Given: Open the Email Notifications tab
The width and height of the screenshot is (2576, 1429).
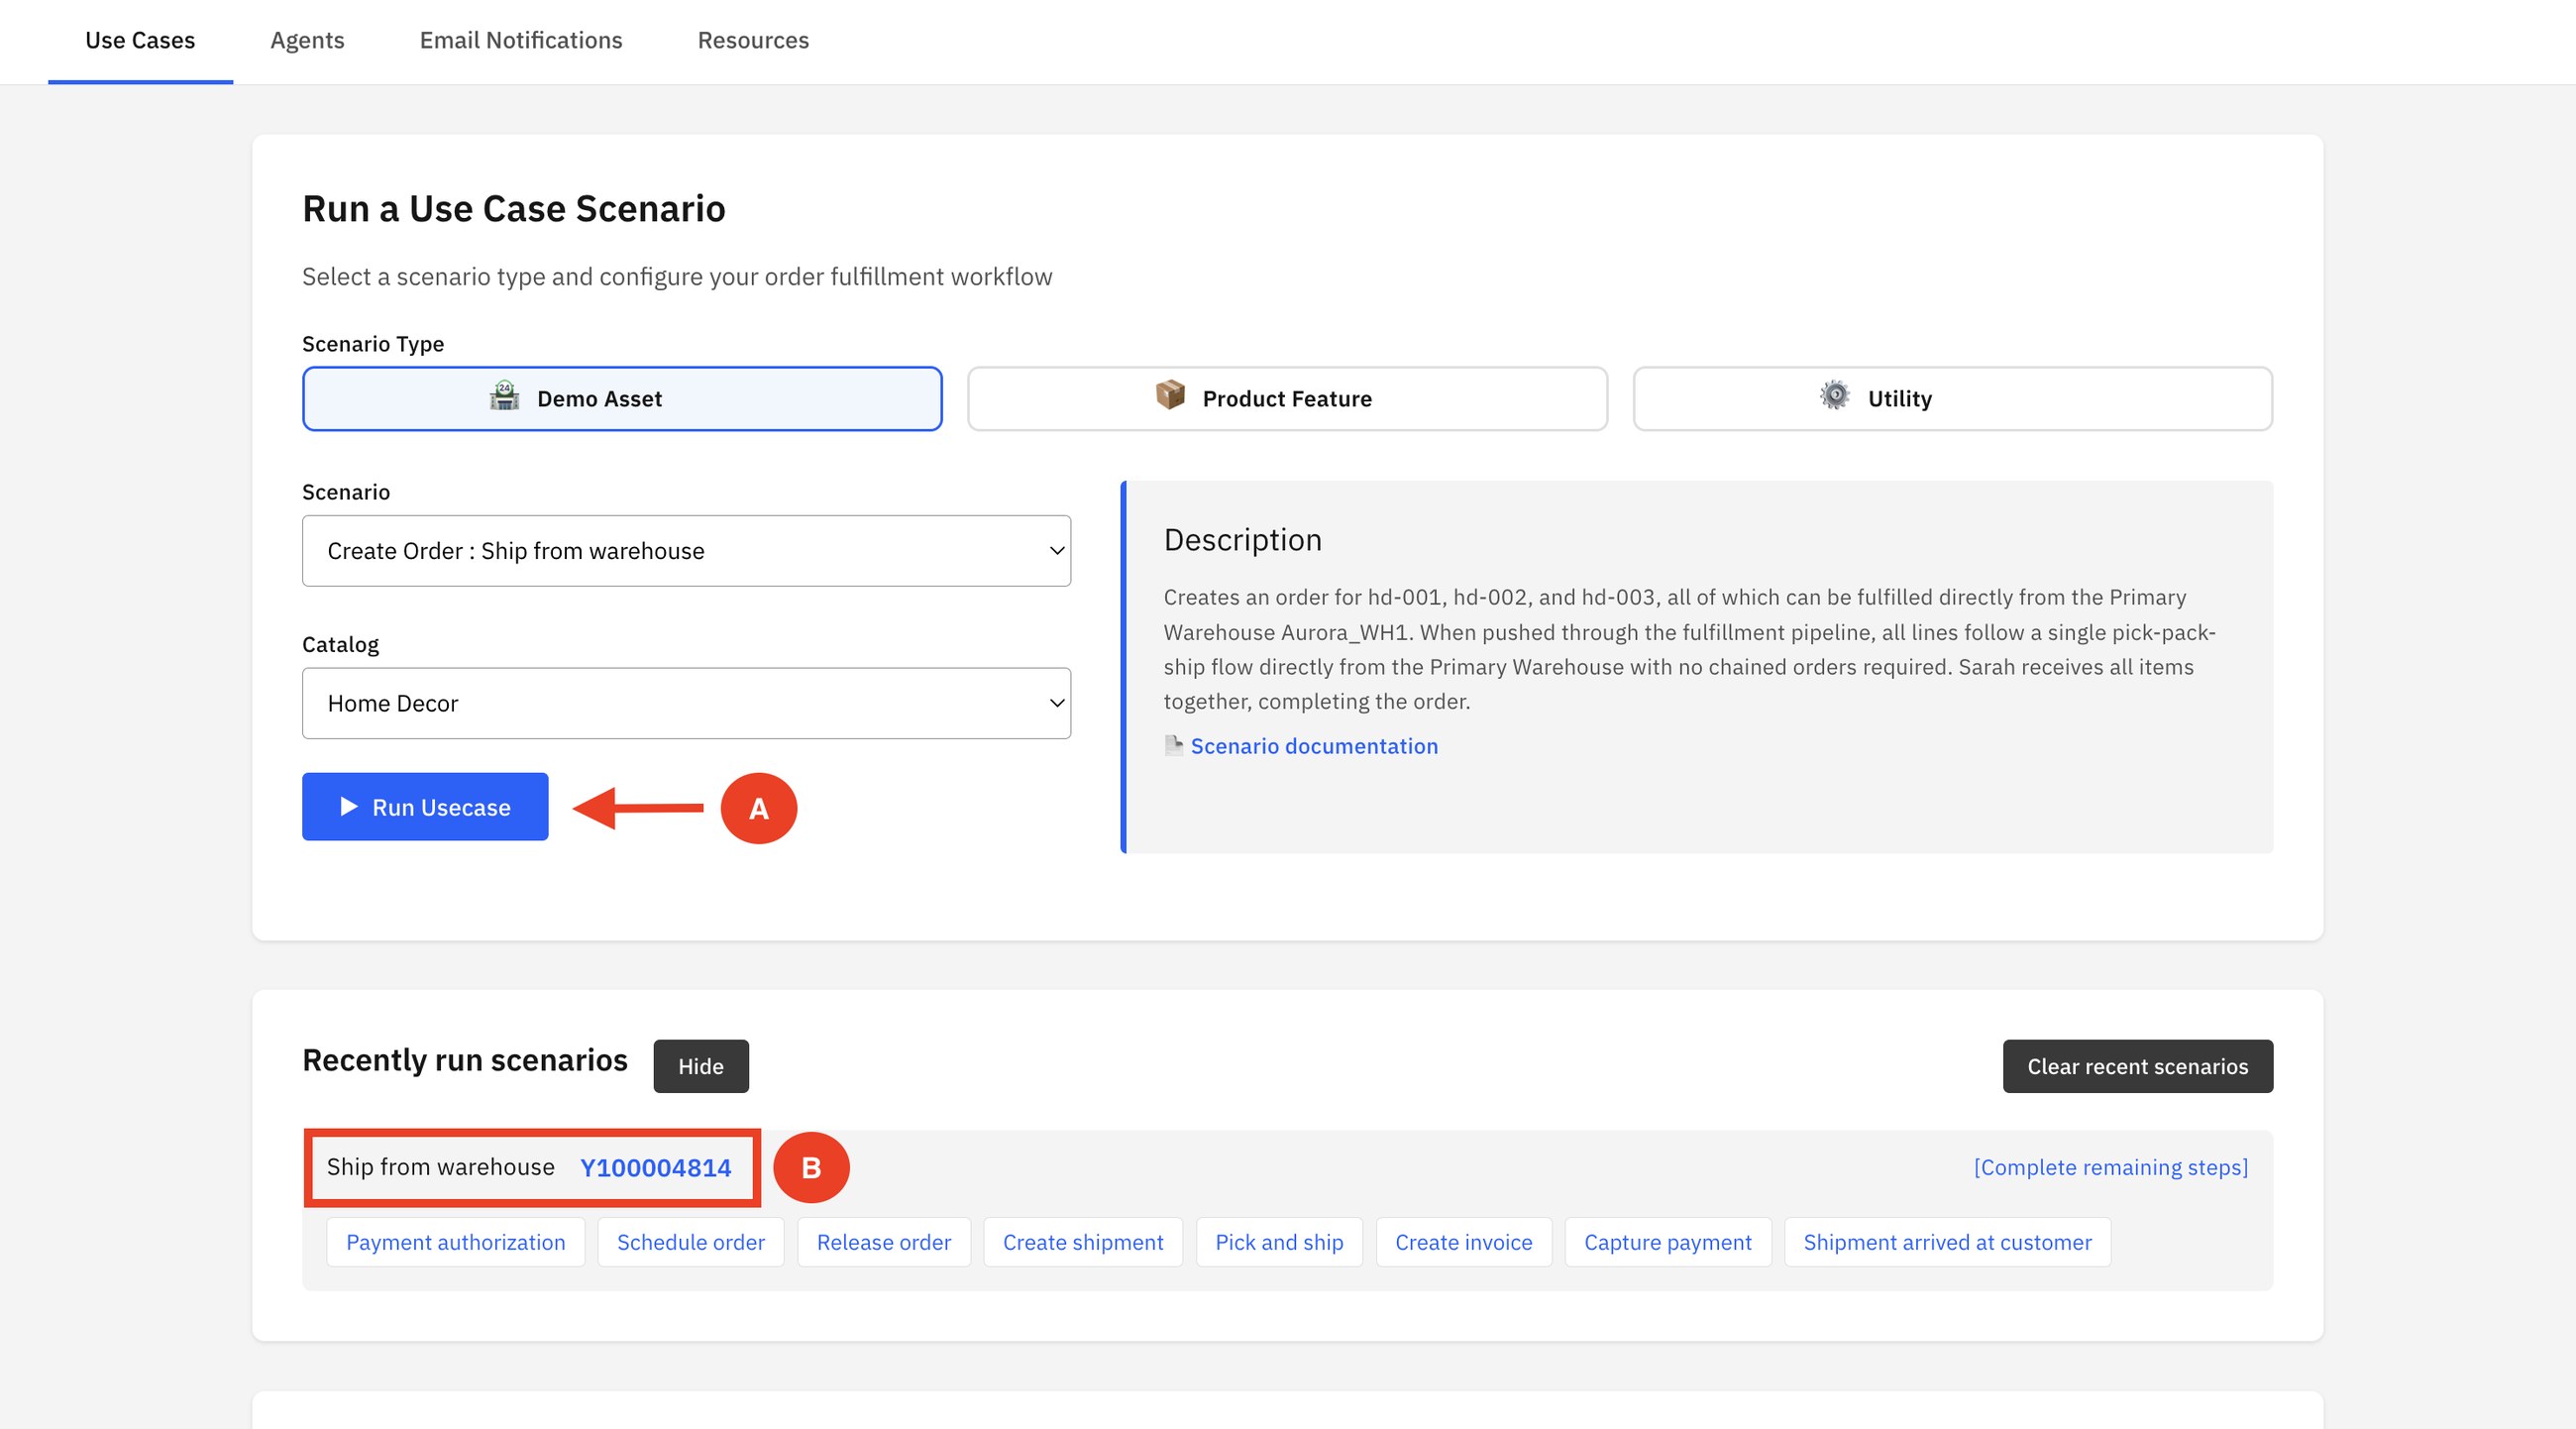Looking at the screenshot, I should (x=521, y=40).
